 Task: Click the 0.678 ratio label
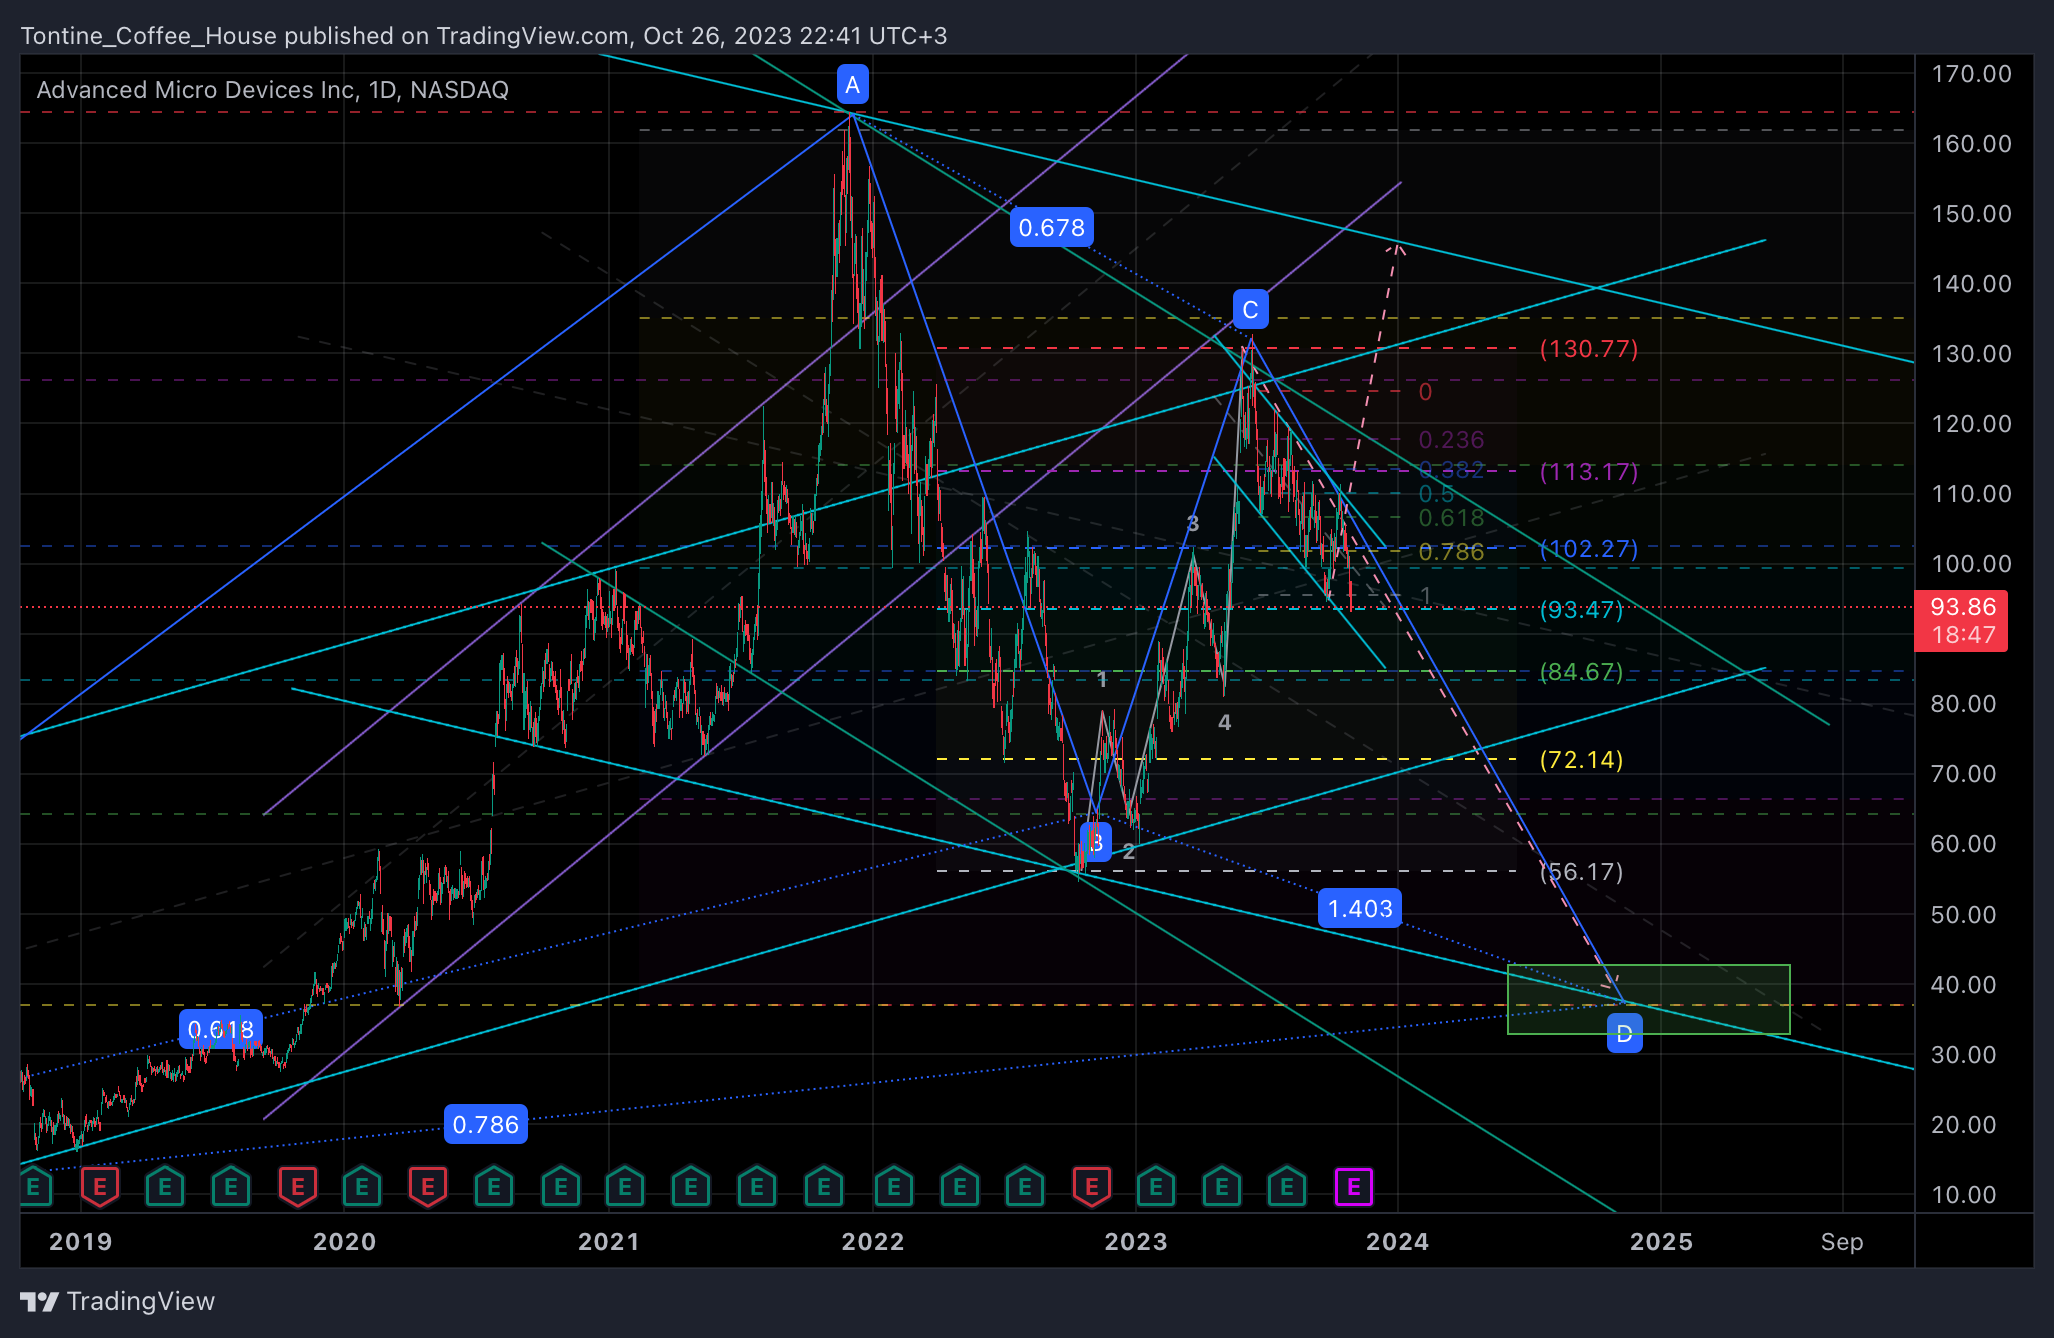click(1051, 228)
